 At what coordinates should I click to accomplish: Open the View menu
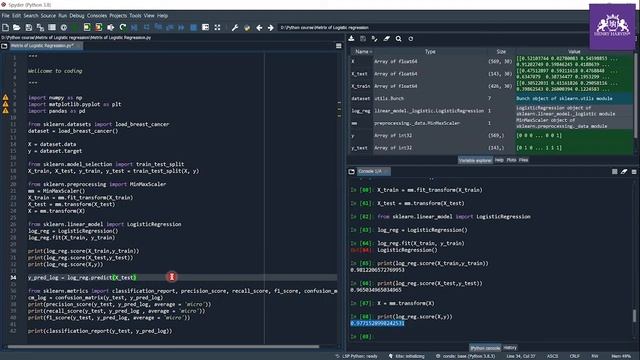click(x=149, y=16)
